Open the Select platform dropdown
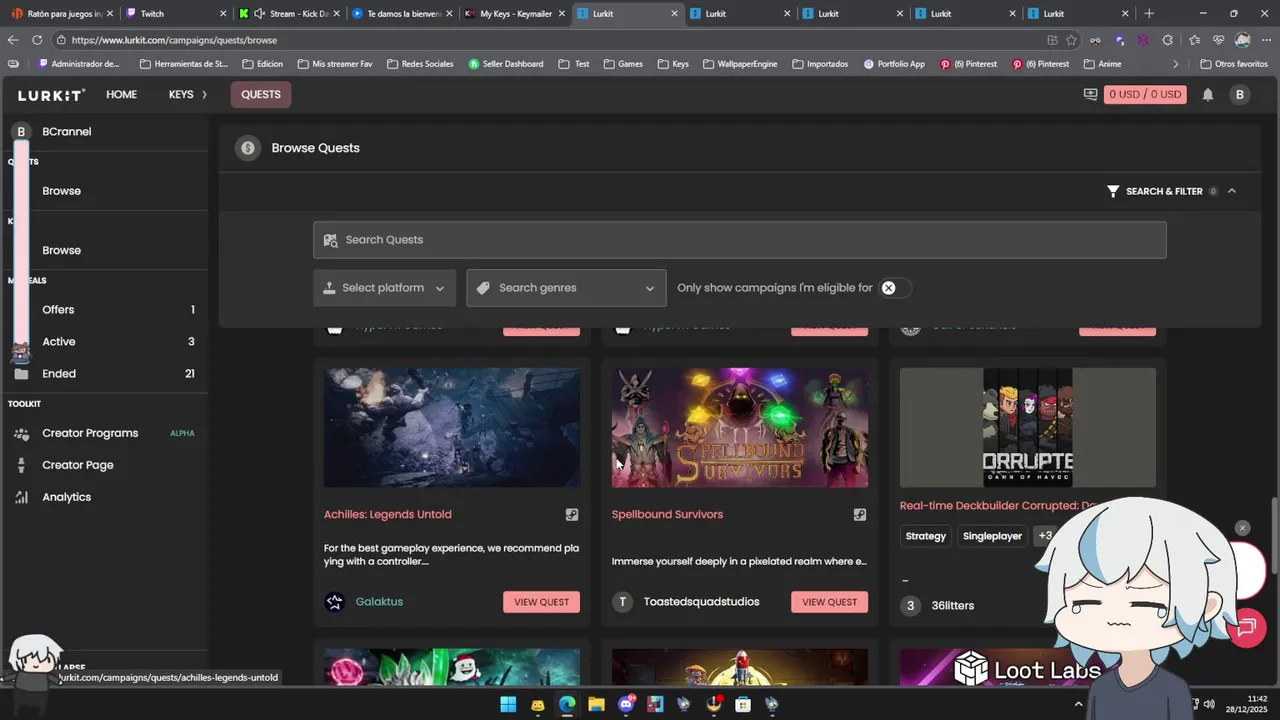1280x720 pixels. [x=384, y=288]
